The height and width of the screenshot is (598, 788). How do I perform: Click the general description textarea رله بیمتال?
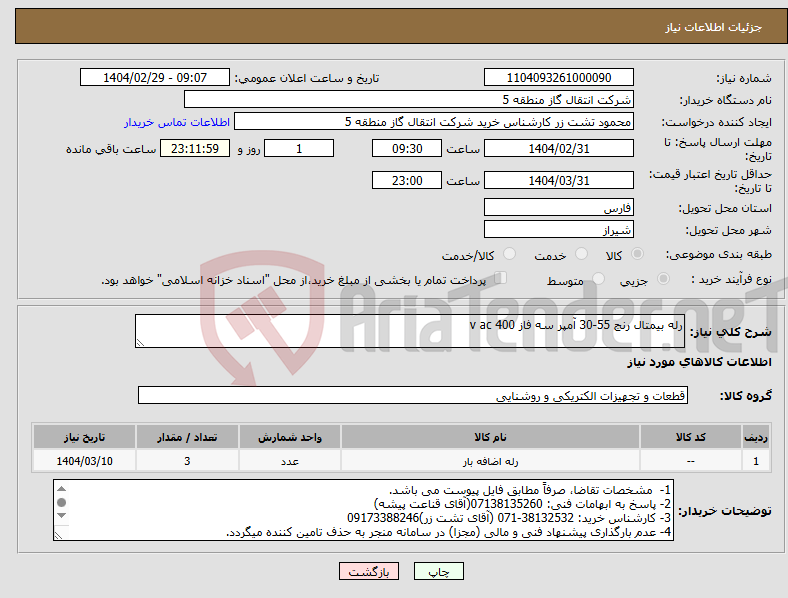[410, 331]
